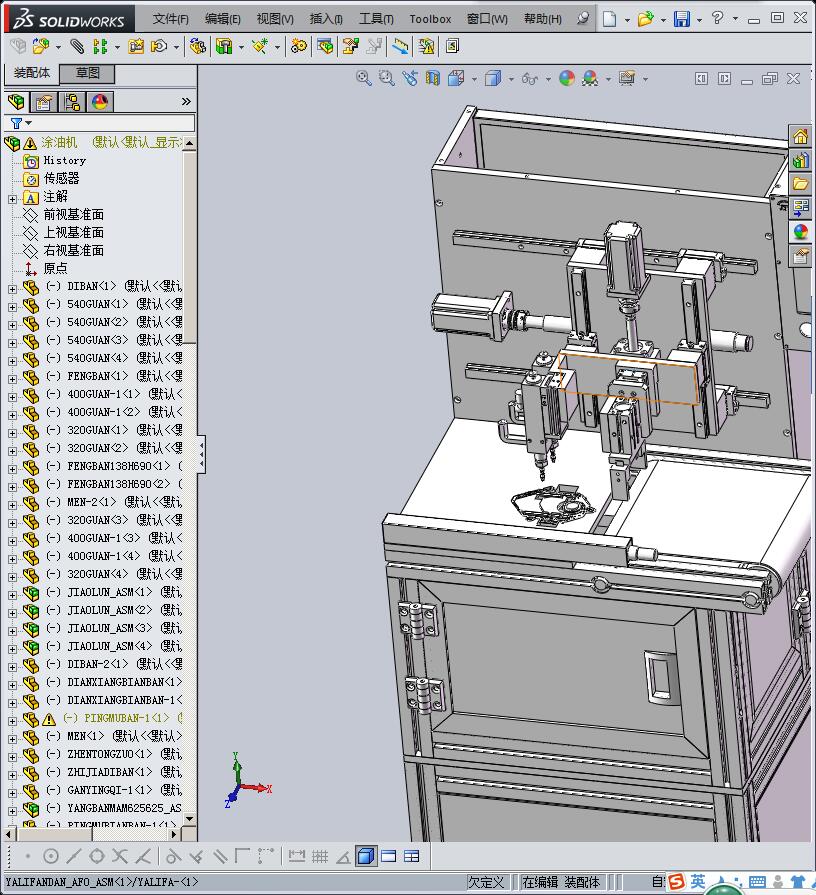Click the line sketch tool in bottom toolbar
This screenshot has height=895, width=816.
(74, 856)
